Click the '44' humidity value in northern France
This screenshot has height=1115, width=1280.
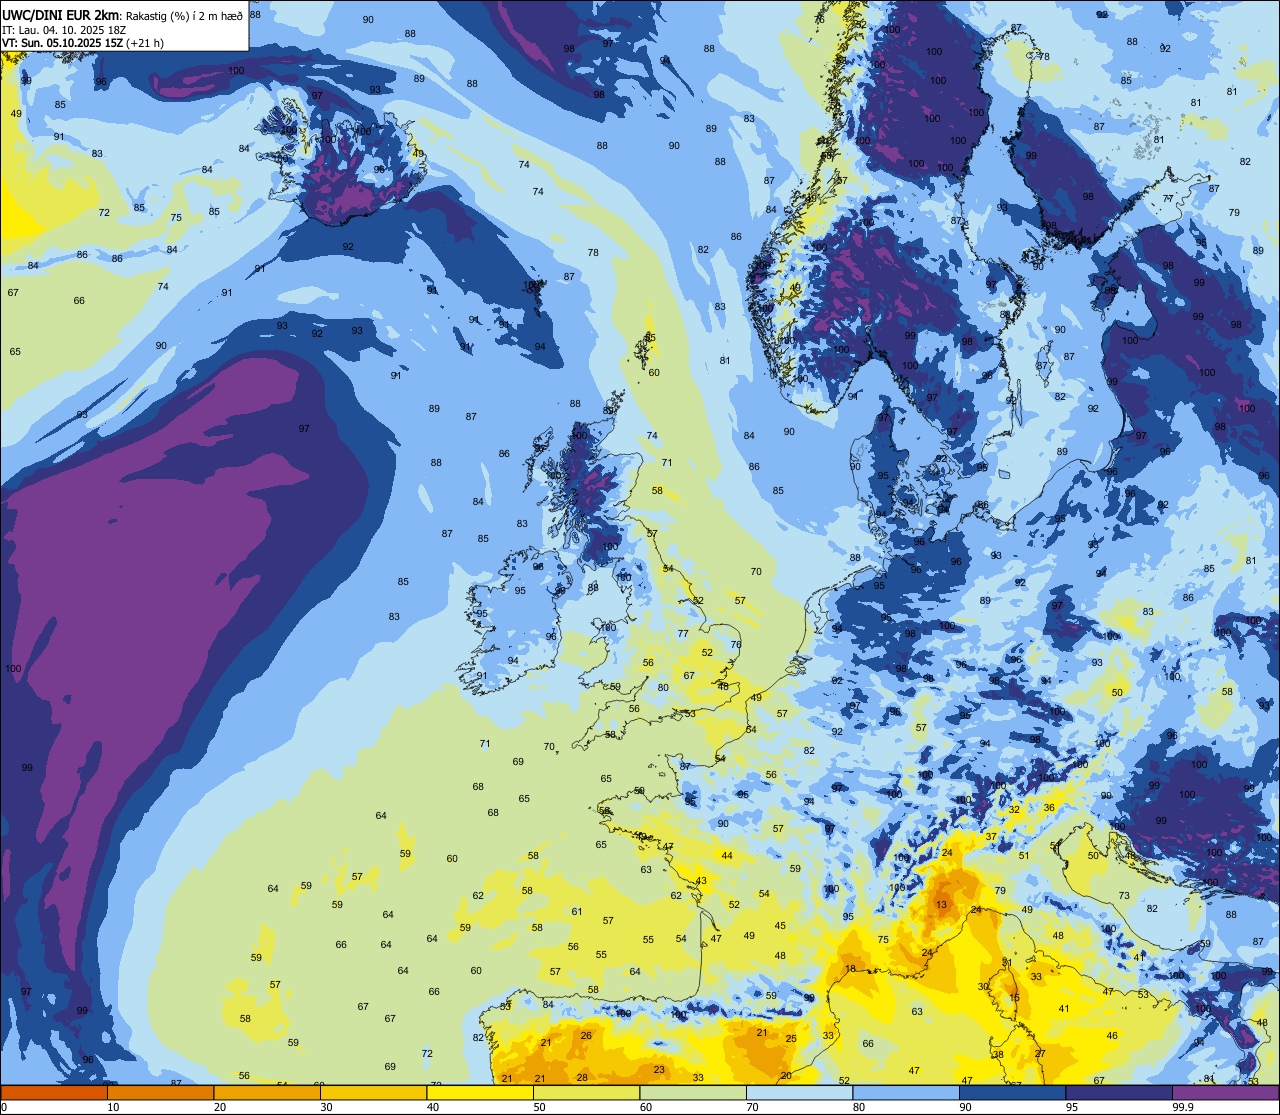click(x=727, y=856)
